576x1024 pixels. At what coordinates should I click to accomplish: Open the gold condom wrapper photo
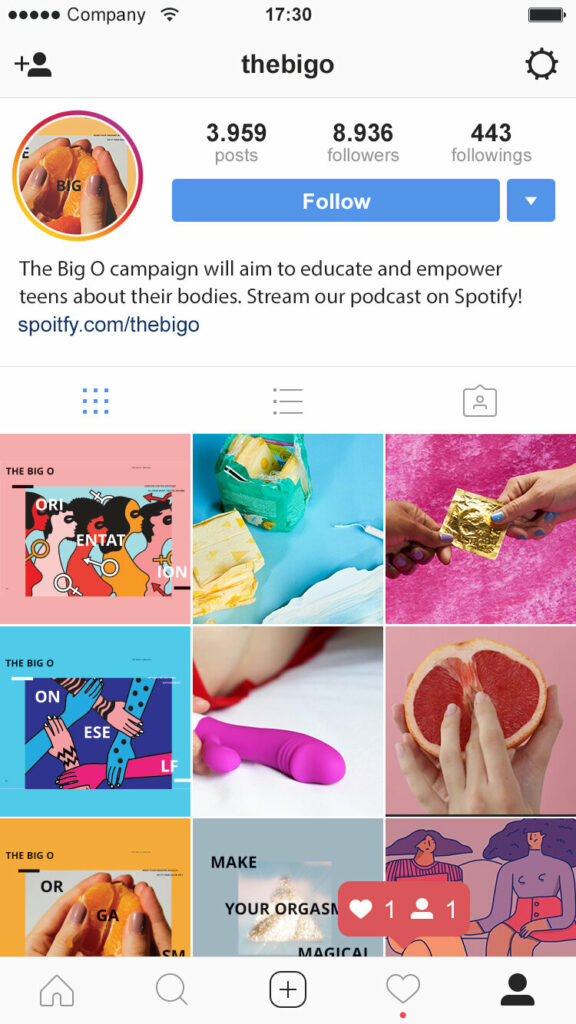click(481, 529)
